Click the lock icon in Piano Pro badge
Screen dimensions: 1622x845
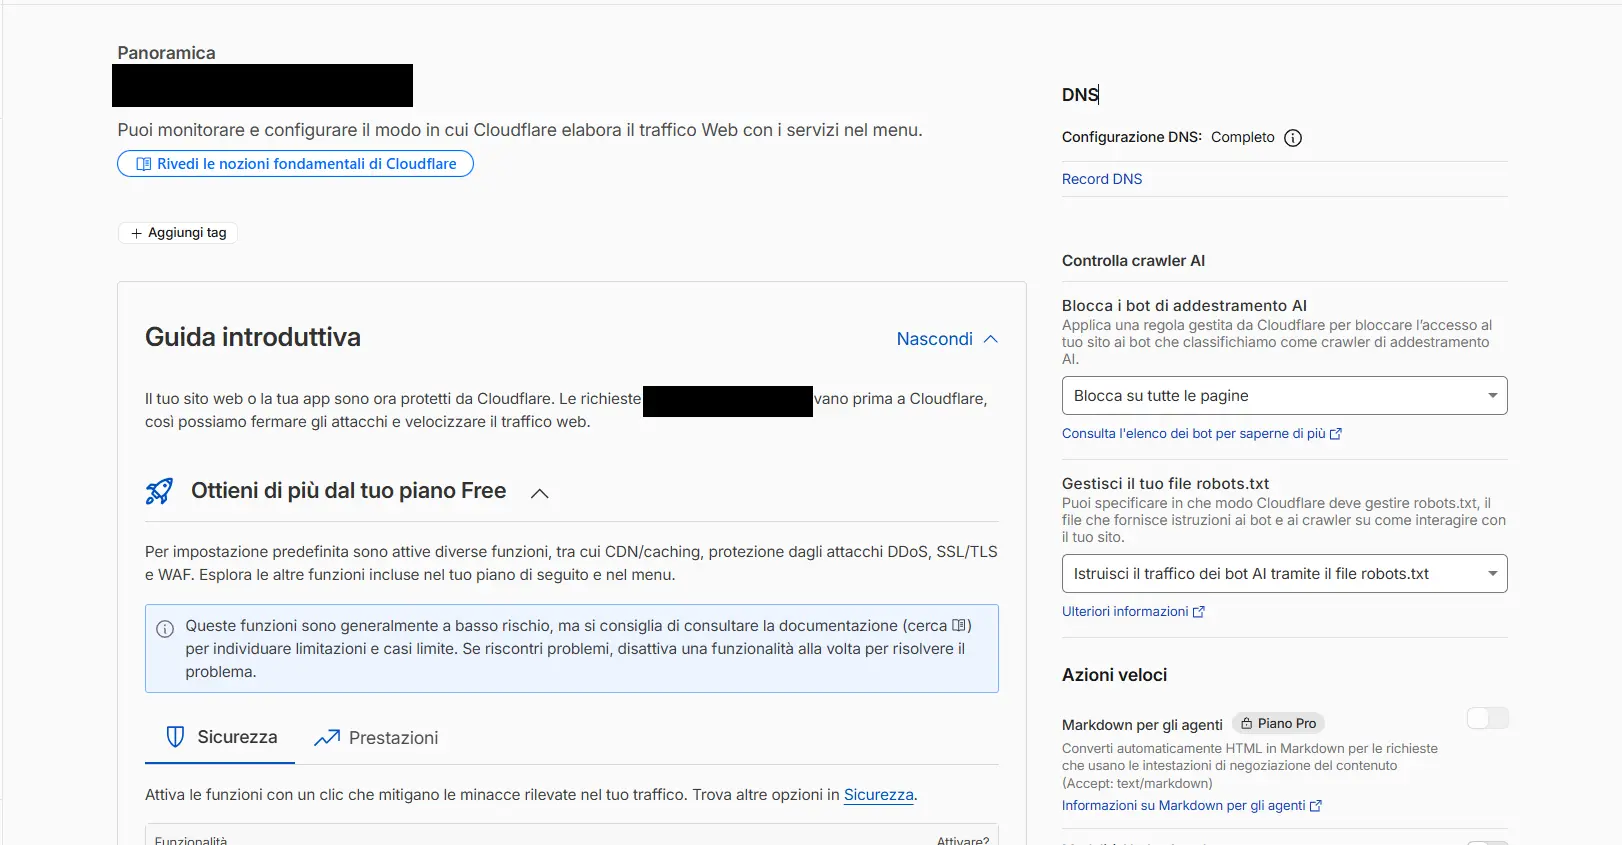[x=1247, y=723]
